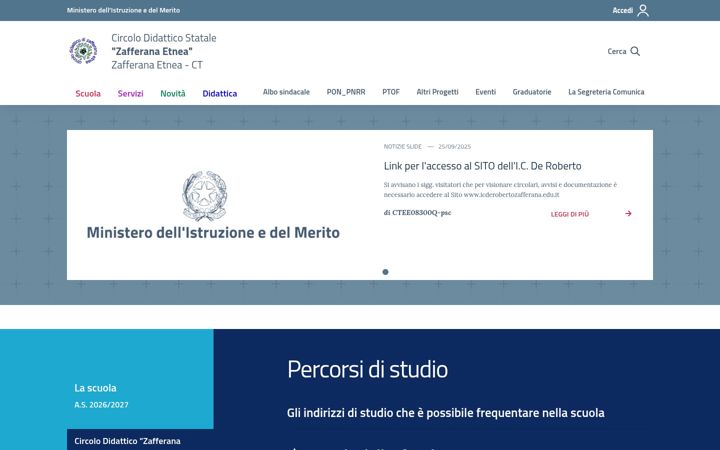720x450 pixels.
Task: Click the NOTIZIE SLIDE category label
Action: pos(403,146)
